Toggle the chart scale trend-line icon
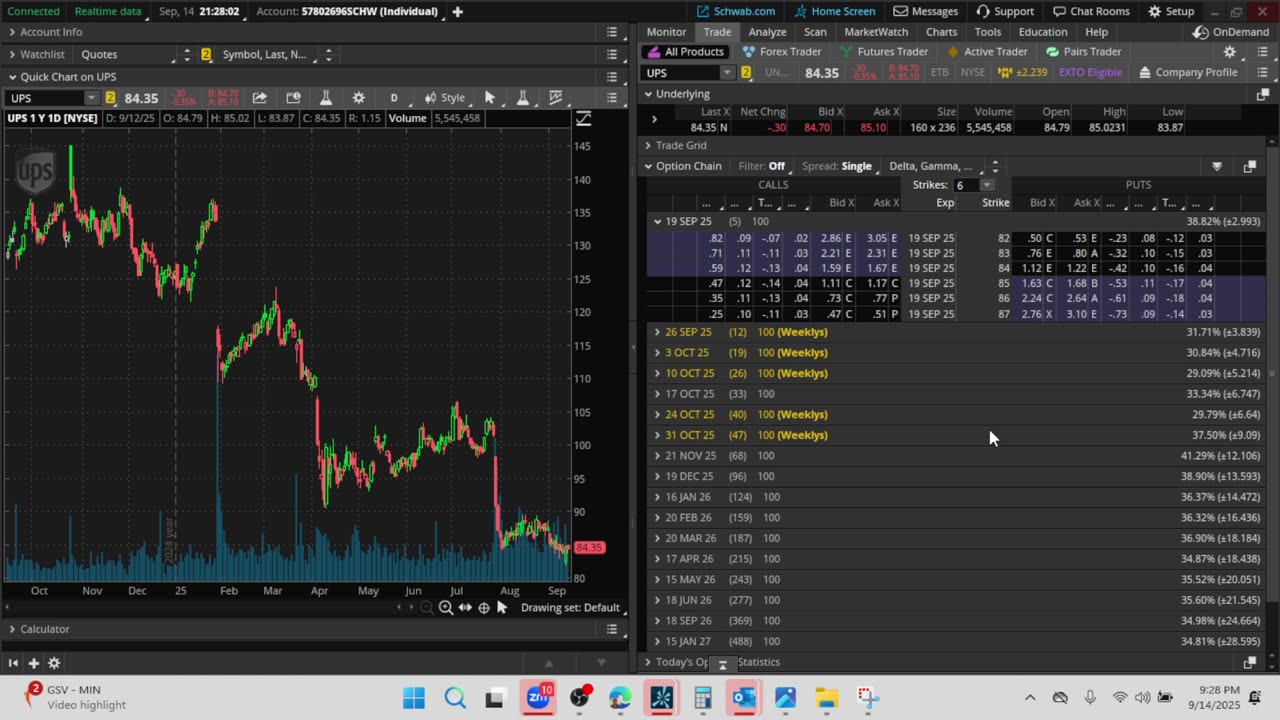The height and width of the screenshot is (720, 1280). 584,119
